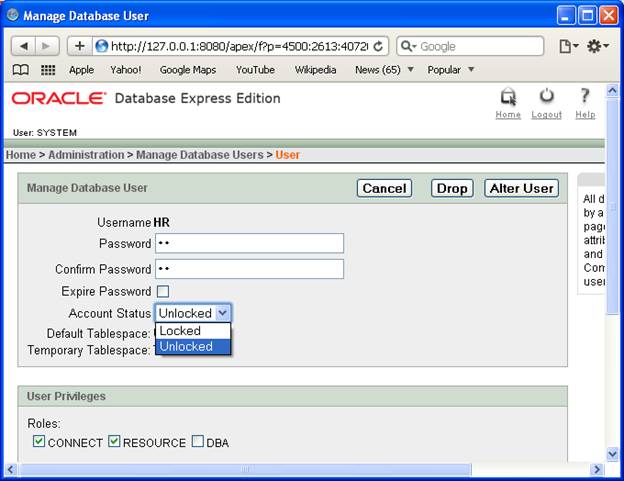The image size is (624, 481).
Task: Open the Google Maps bookmark
Action: (188, 70)
